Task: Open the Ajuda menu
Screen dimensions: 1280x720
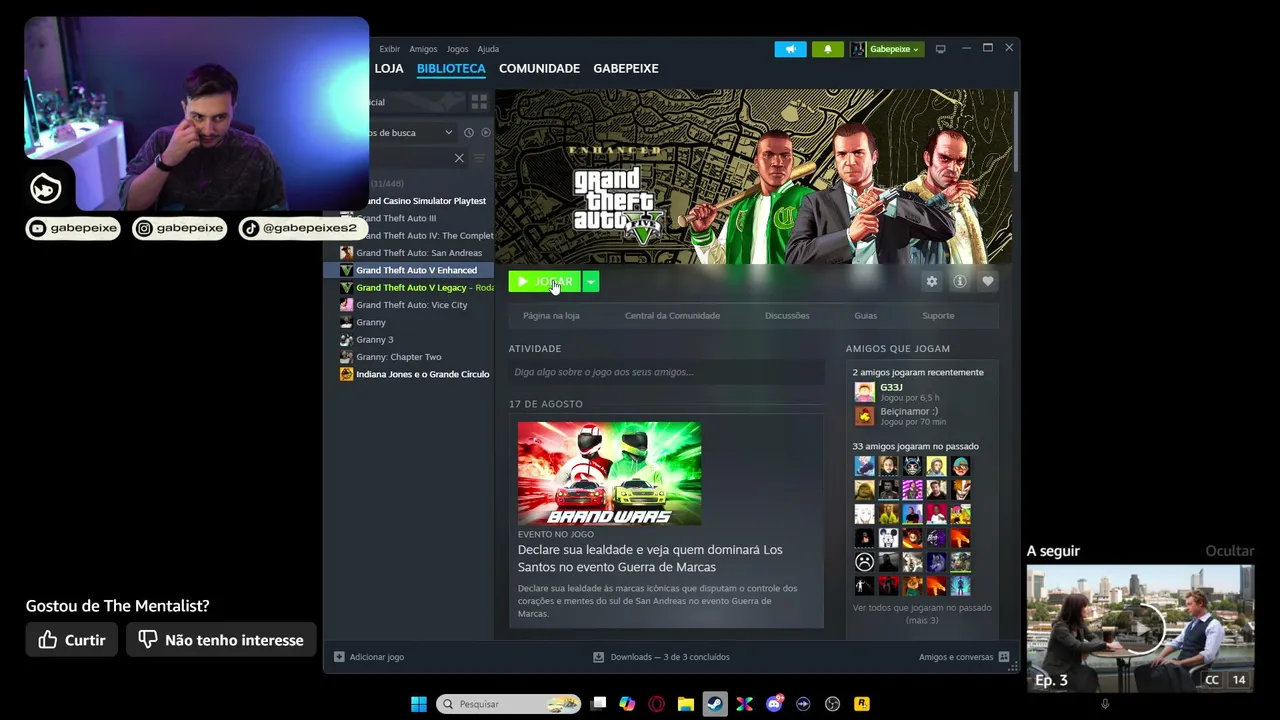Action: pos(488,49)
